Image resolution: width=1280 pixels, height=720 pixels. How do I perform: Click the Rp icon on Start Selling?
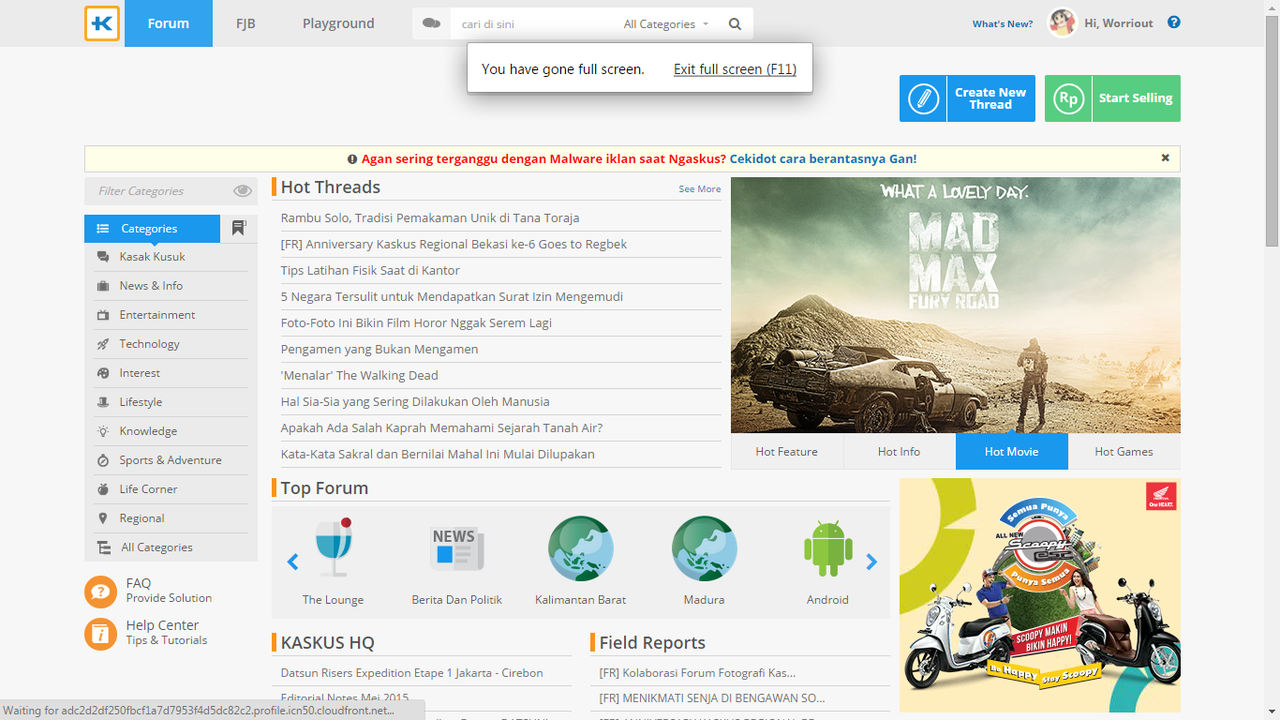1069,99
